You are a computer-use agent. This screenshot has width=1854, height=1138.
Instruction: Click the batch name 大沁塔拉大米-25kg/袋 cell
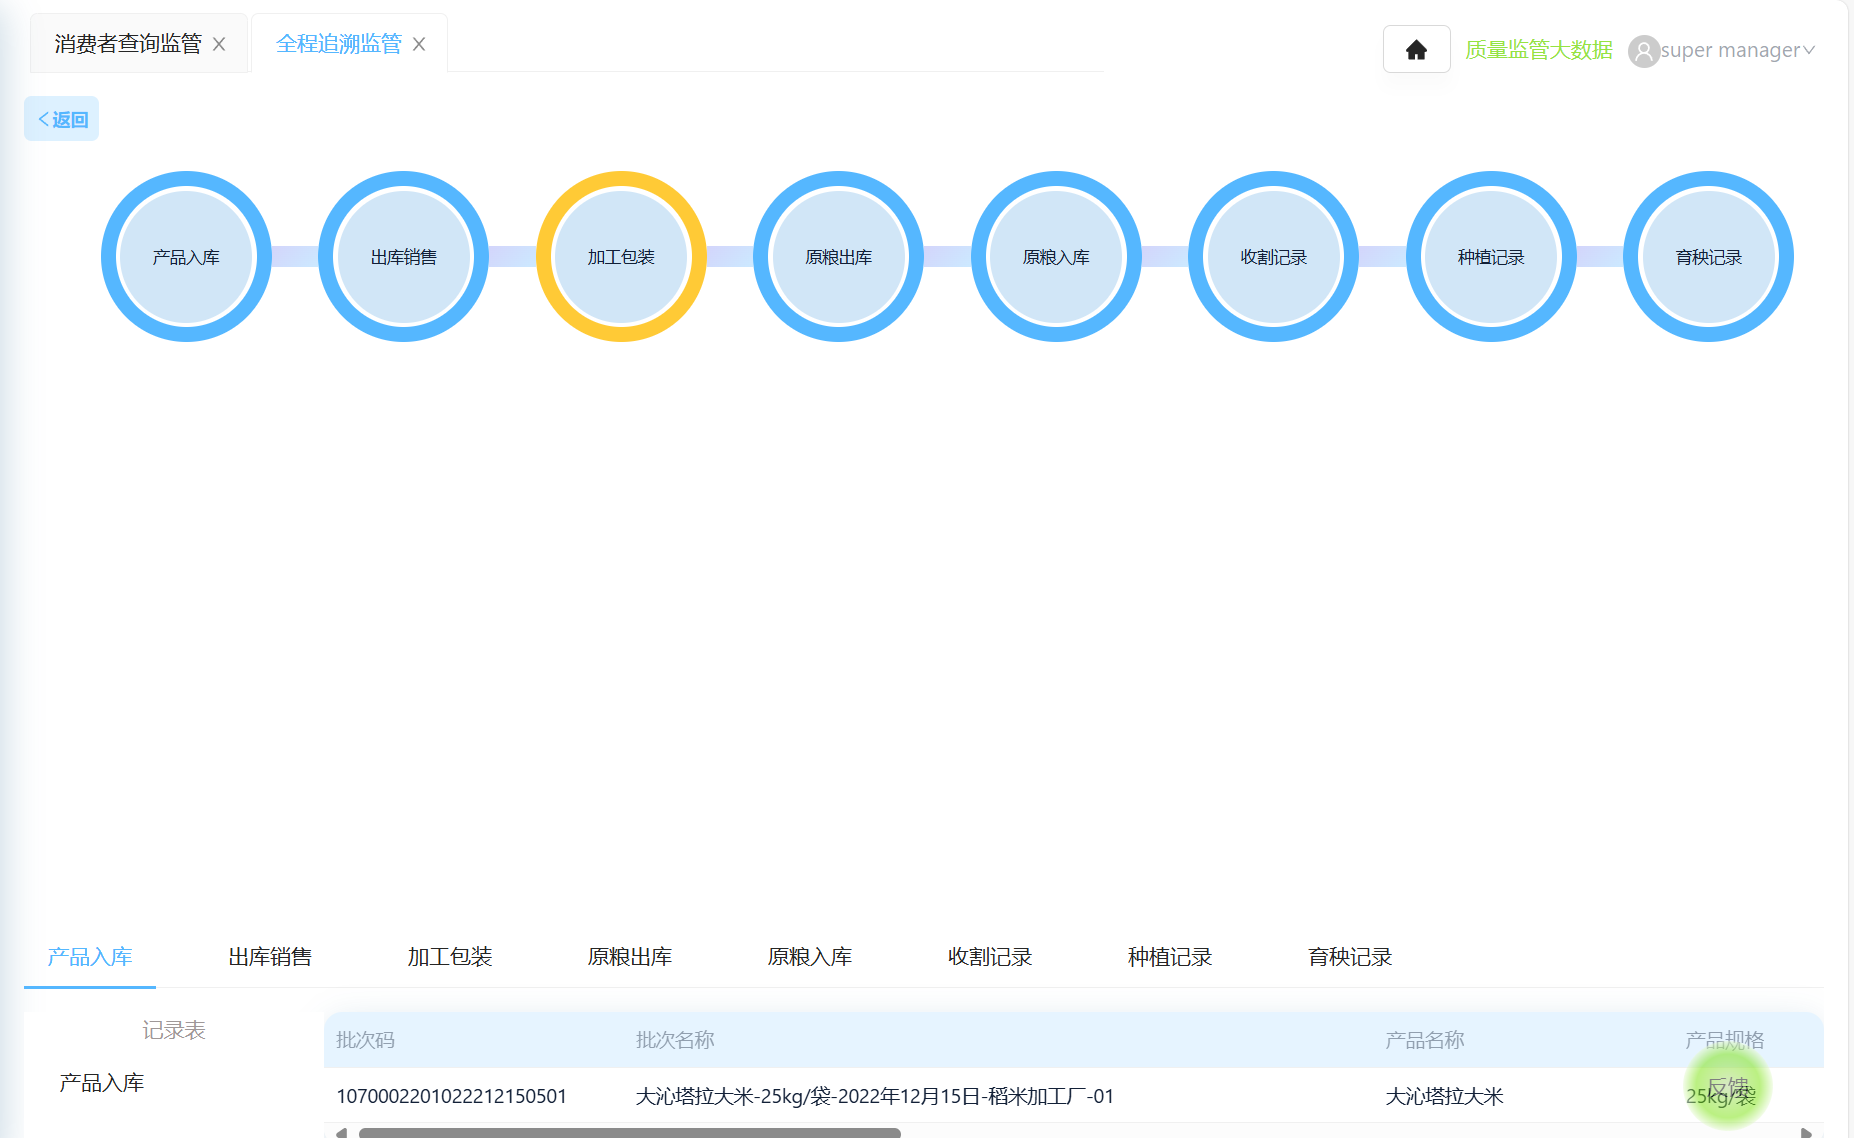pos(874,1096)
